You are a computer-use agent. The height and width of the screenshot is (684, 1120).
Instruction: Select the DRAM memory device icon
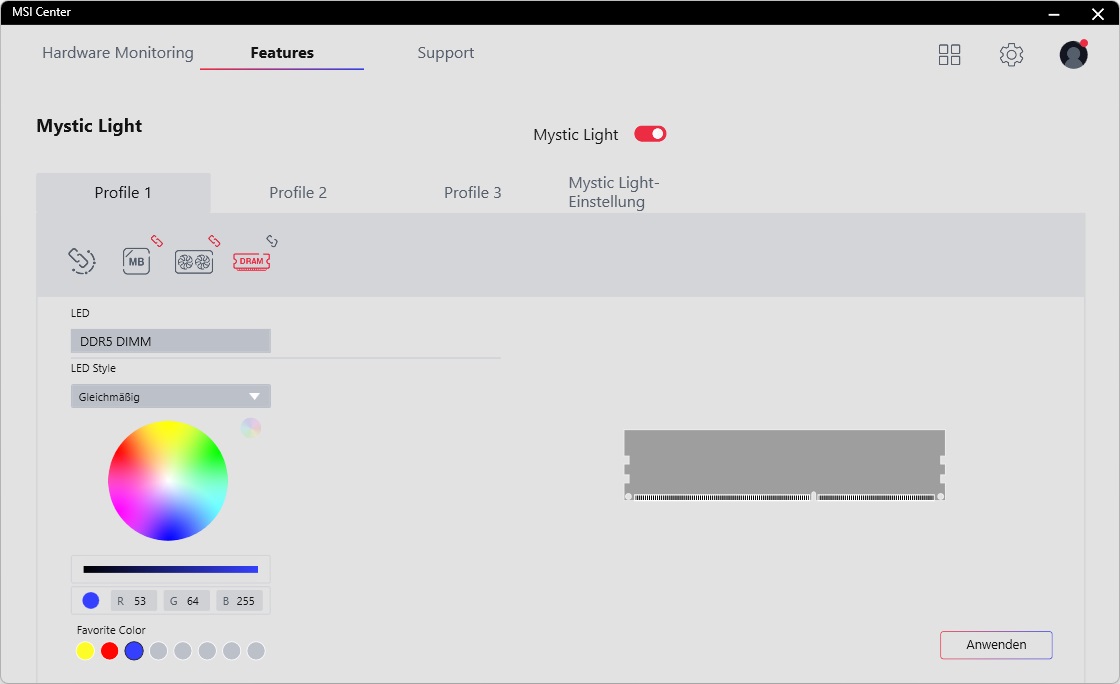click(251, 261)
